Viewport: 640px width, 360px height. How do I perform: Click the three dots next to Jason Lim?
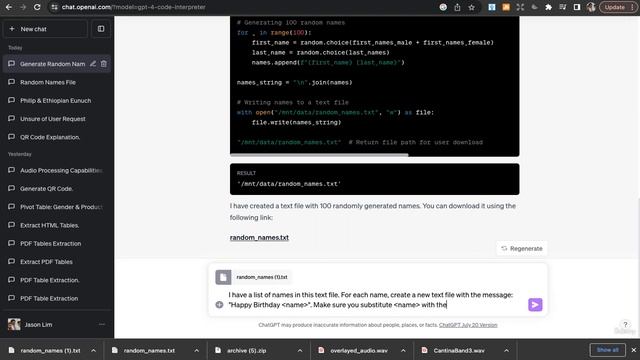tap(102, 324)
